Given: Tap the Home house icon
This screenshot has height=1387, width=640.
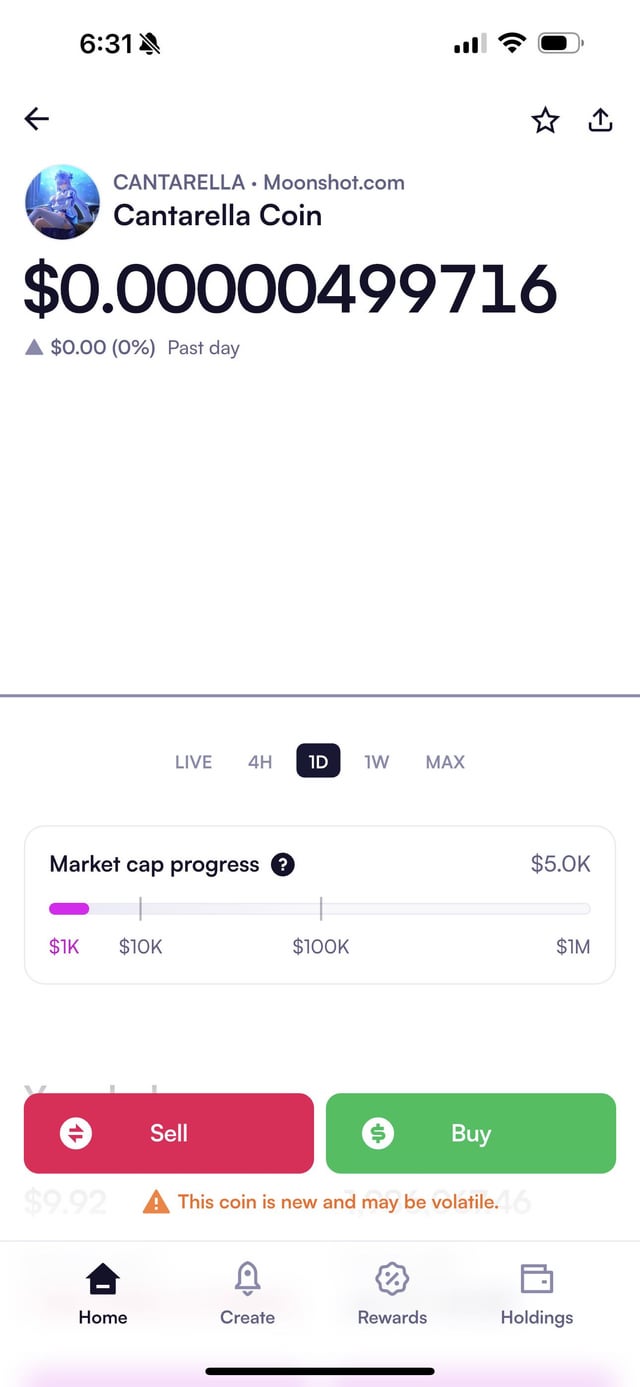Looking at the screenshot, I should (103, 1278).
